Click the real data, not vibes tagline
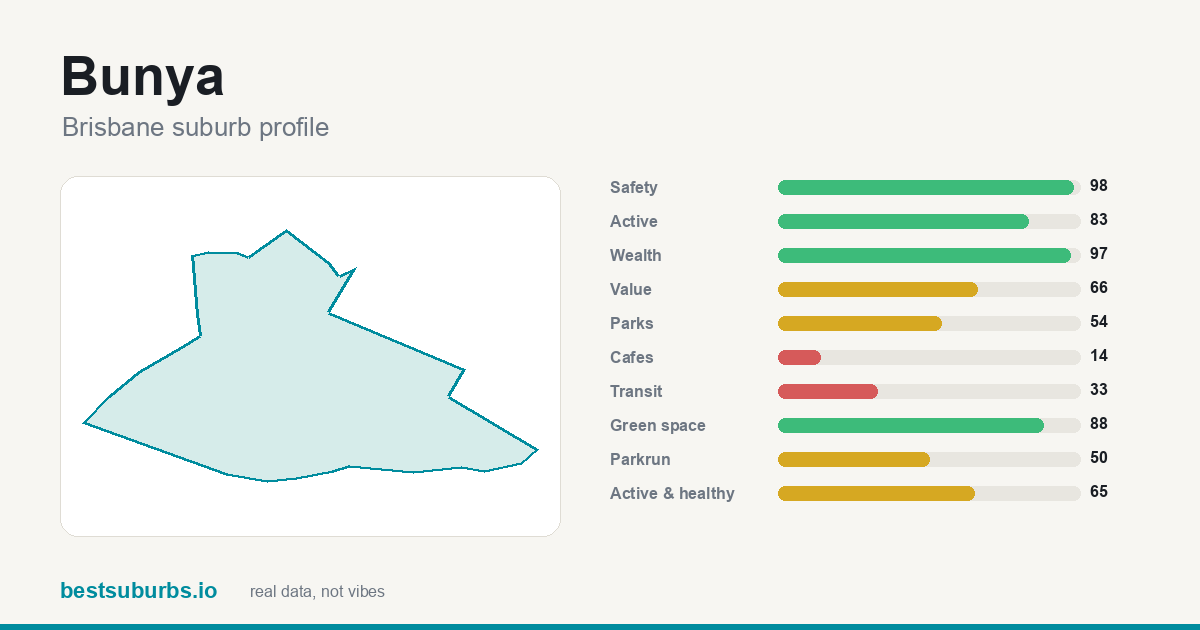 click(x=317, y=592)
